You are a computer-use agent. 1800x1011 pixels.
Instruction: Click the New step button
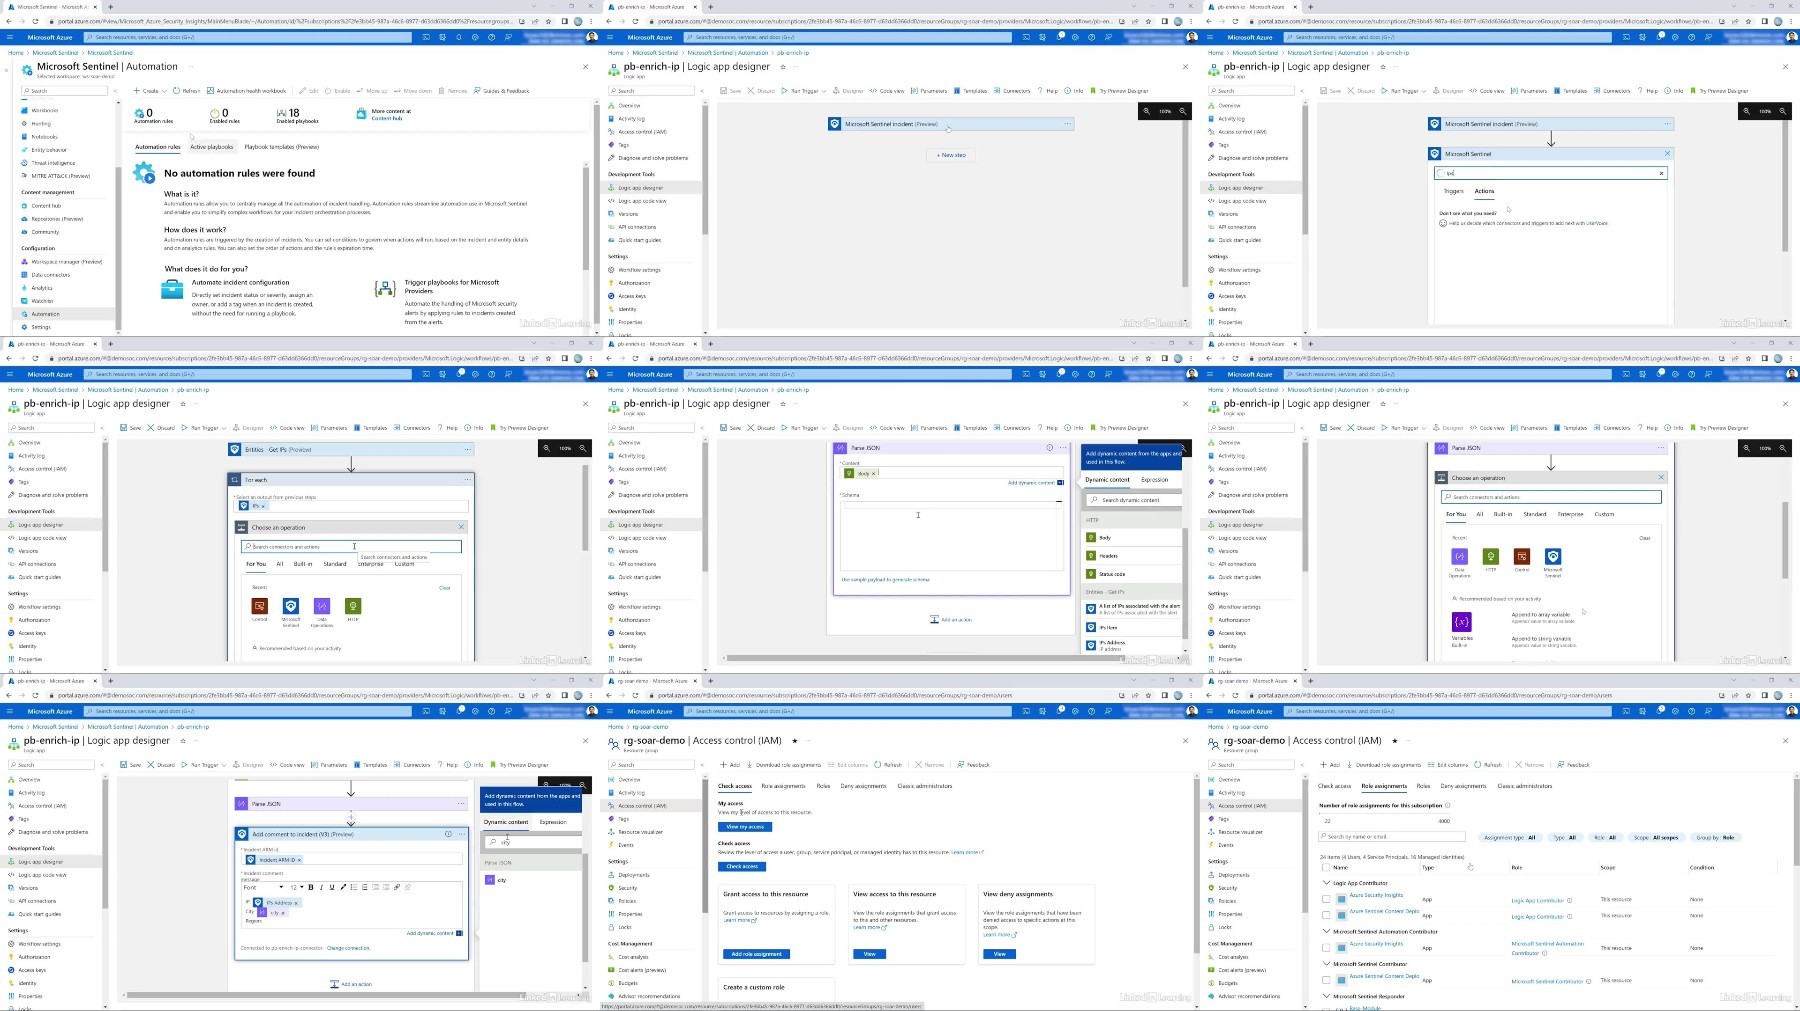click(951, 155)
